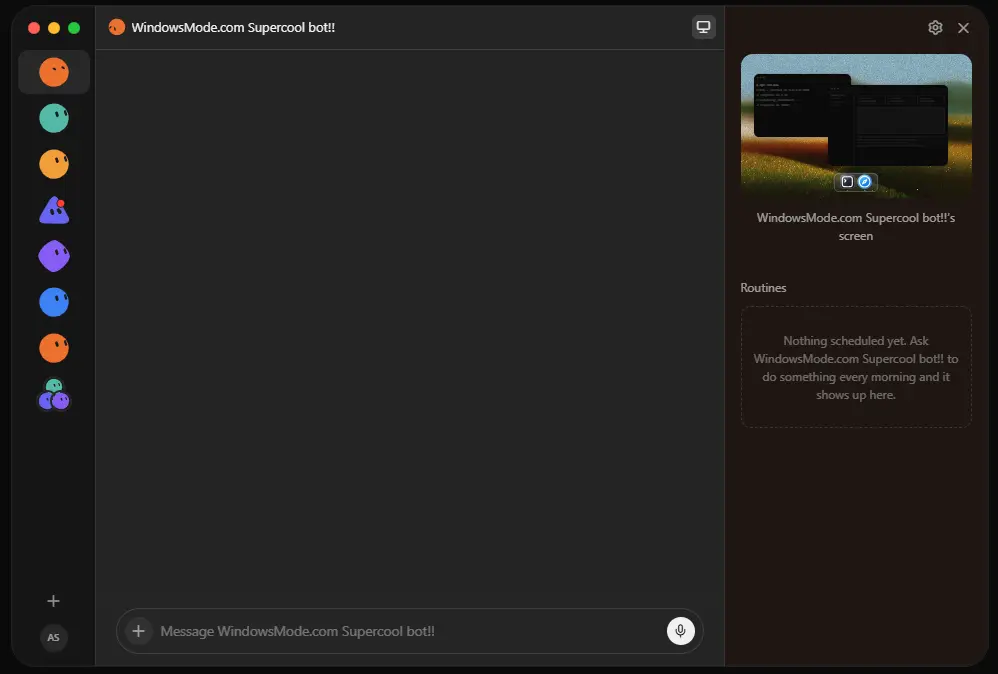Click the red close window button
Viewport: 998px width, 674px height.
point(34,28)
